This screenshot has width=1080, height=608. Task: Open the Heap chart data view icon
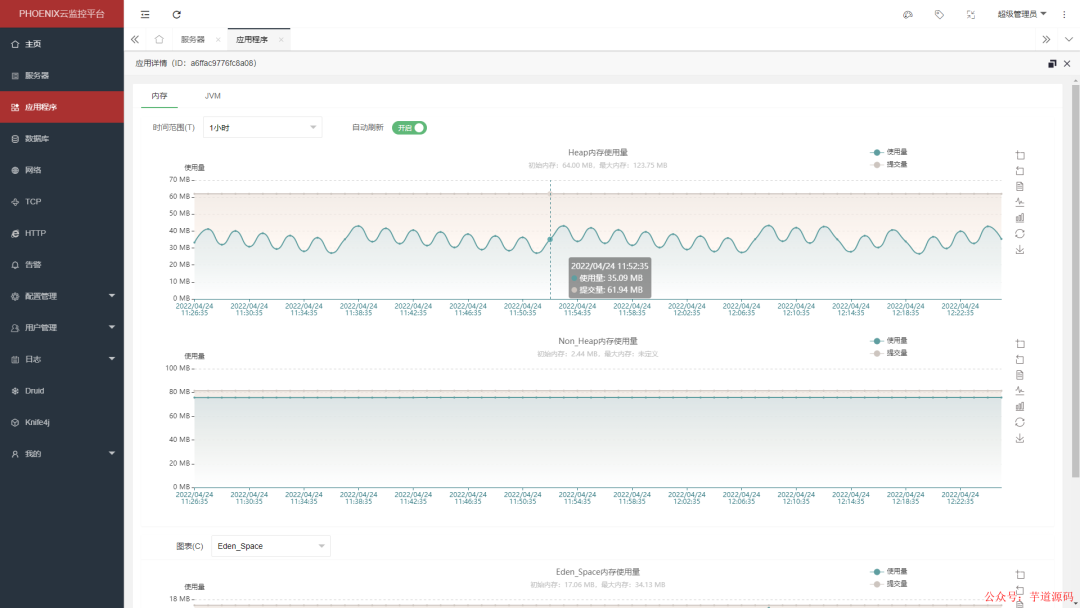point(1020,187)
